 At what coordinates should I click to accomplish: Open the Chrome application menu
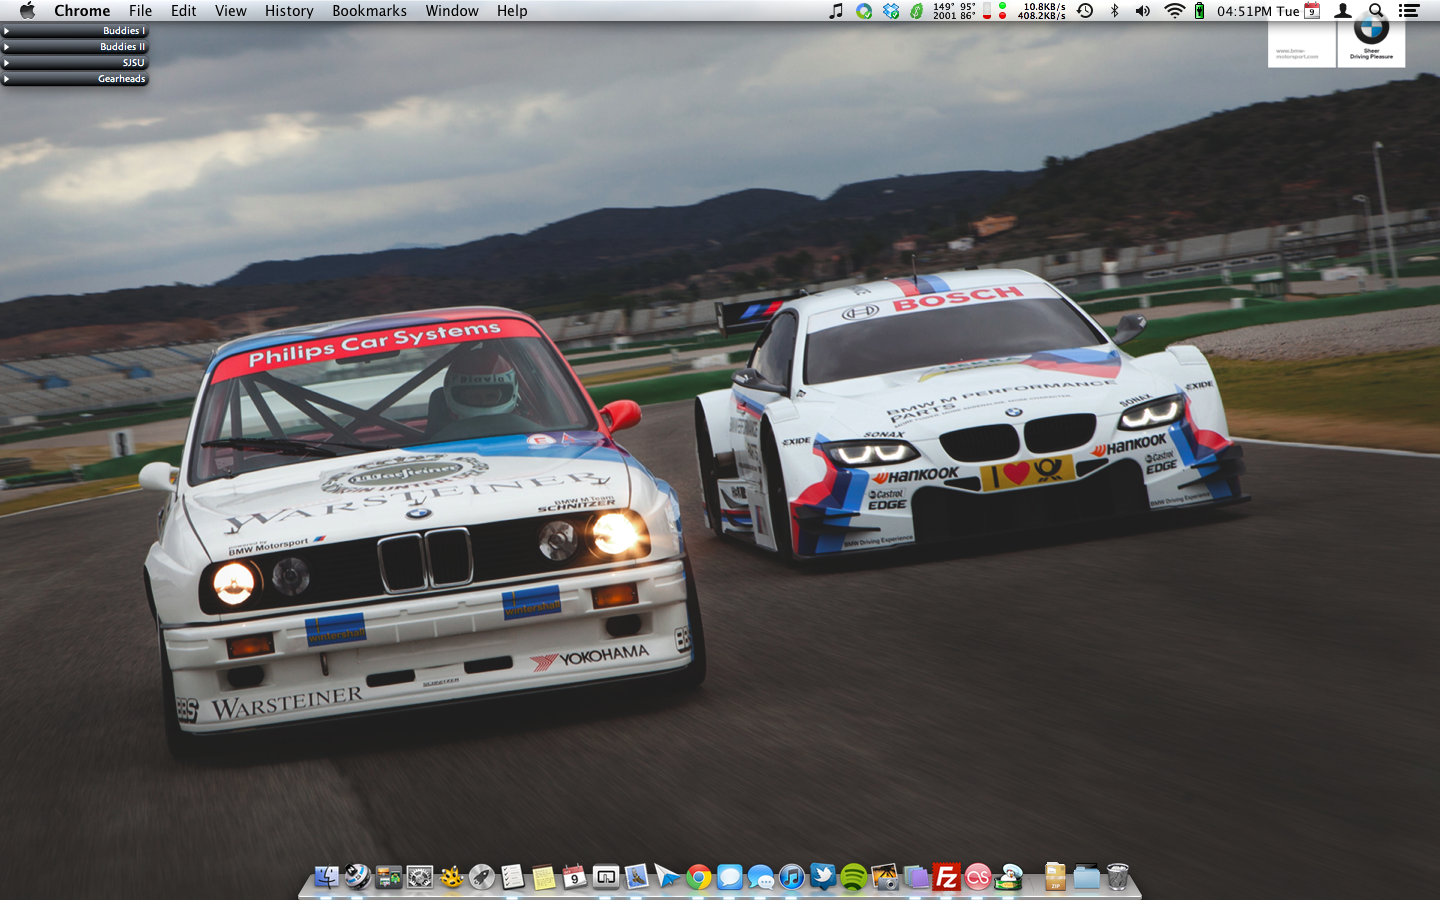click(82, 11)
